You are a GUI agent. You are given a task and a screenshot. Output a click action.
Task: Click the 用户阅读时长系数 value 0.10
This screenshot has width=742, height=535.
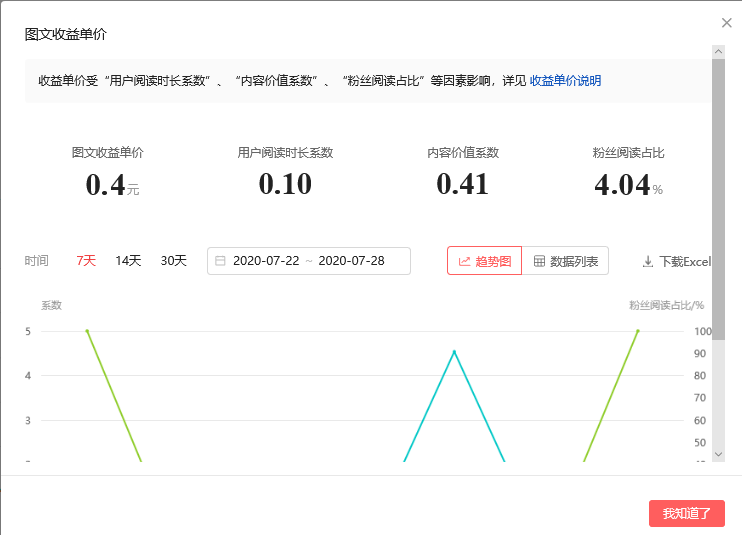coord(285,184)
